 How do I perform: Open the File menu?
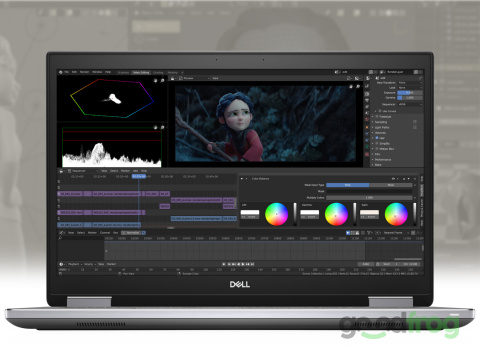point(67,72)
